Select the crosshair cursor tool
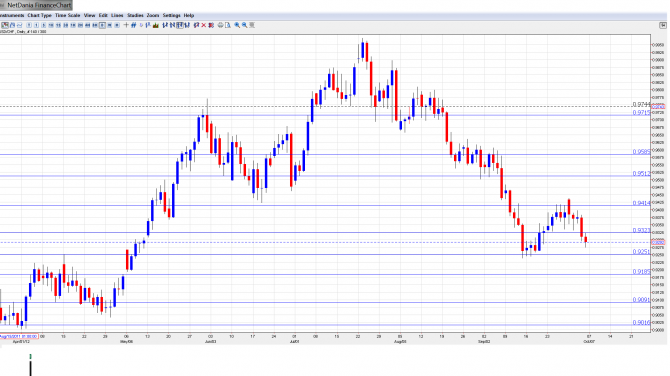The image size is (670, 376). [126, 25]
